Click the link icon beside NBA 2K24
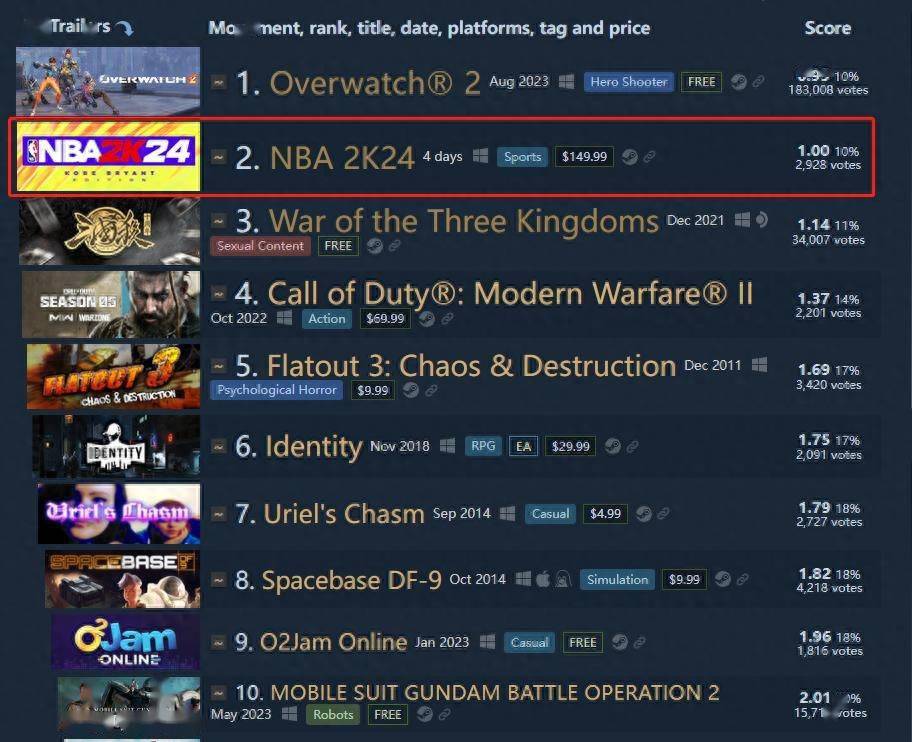The image size is (912, 742). 650,156
